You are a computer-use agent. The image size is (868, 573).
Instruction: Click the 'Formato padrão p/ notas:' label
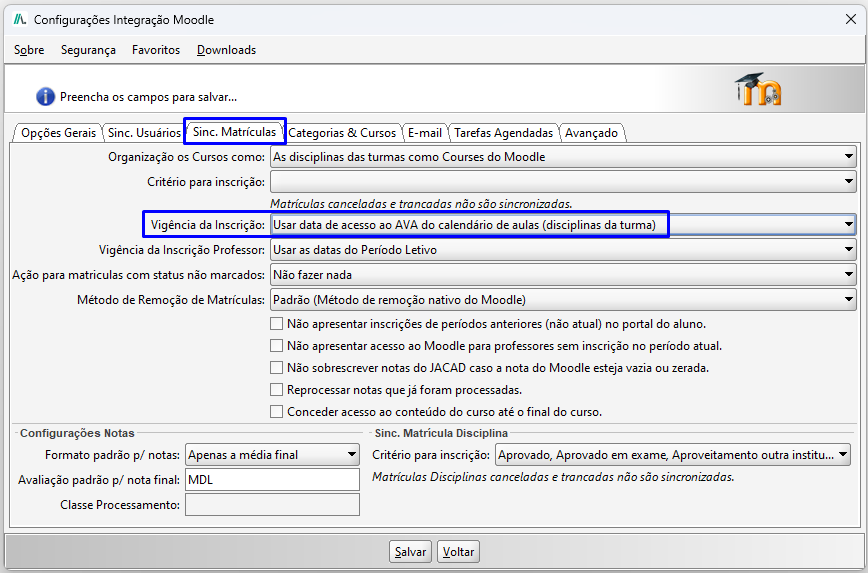[x=112, y=455]
